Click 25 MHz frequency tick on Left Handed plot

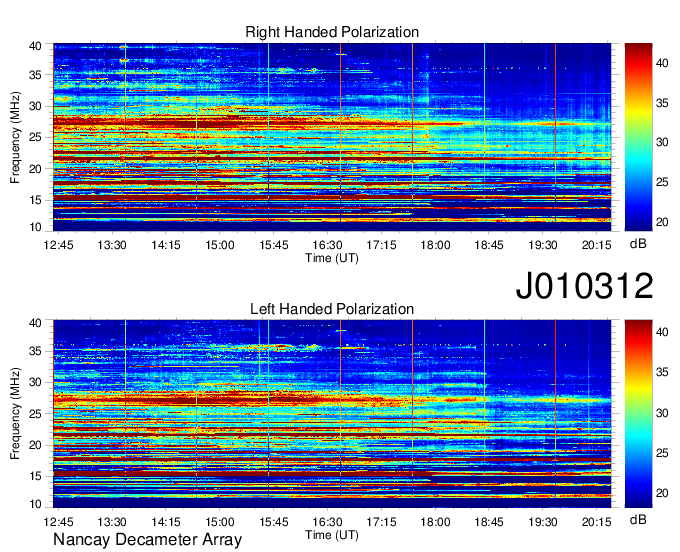[x=35, y=414]
